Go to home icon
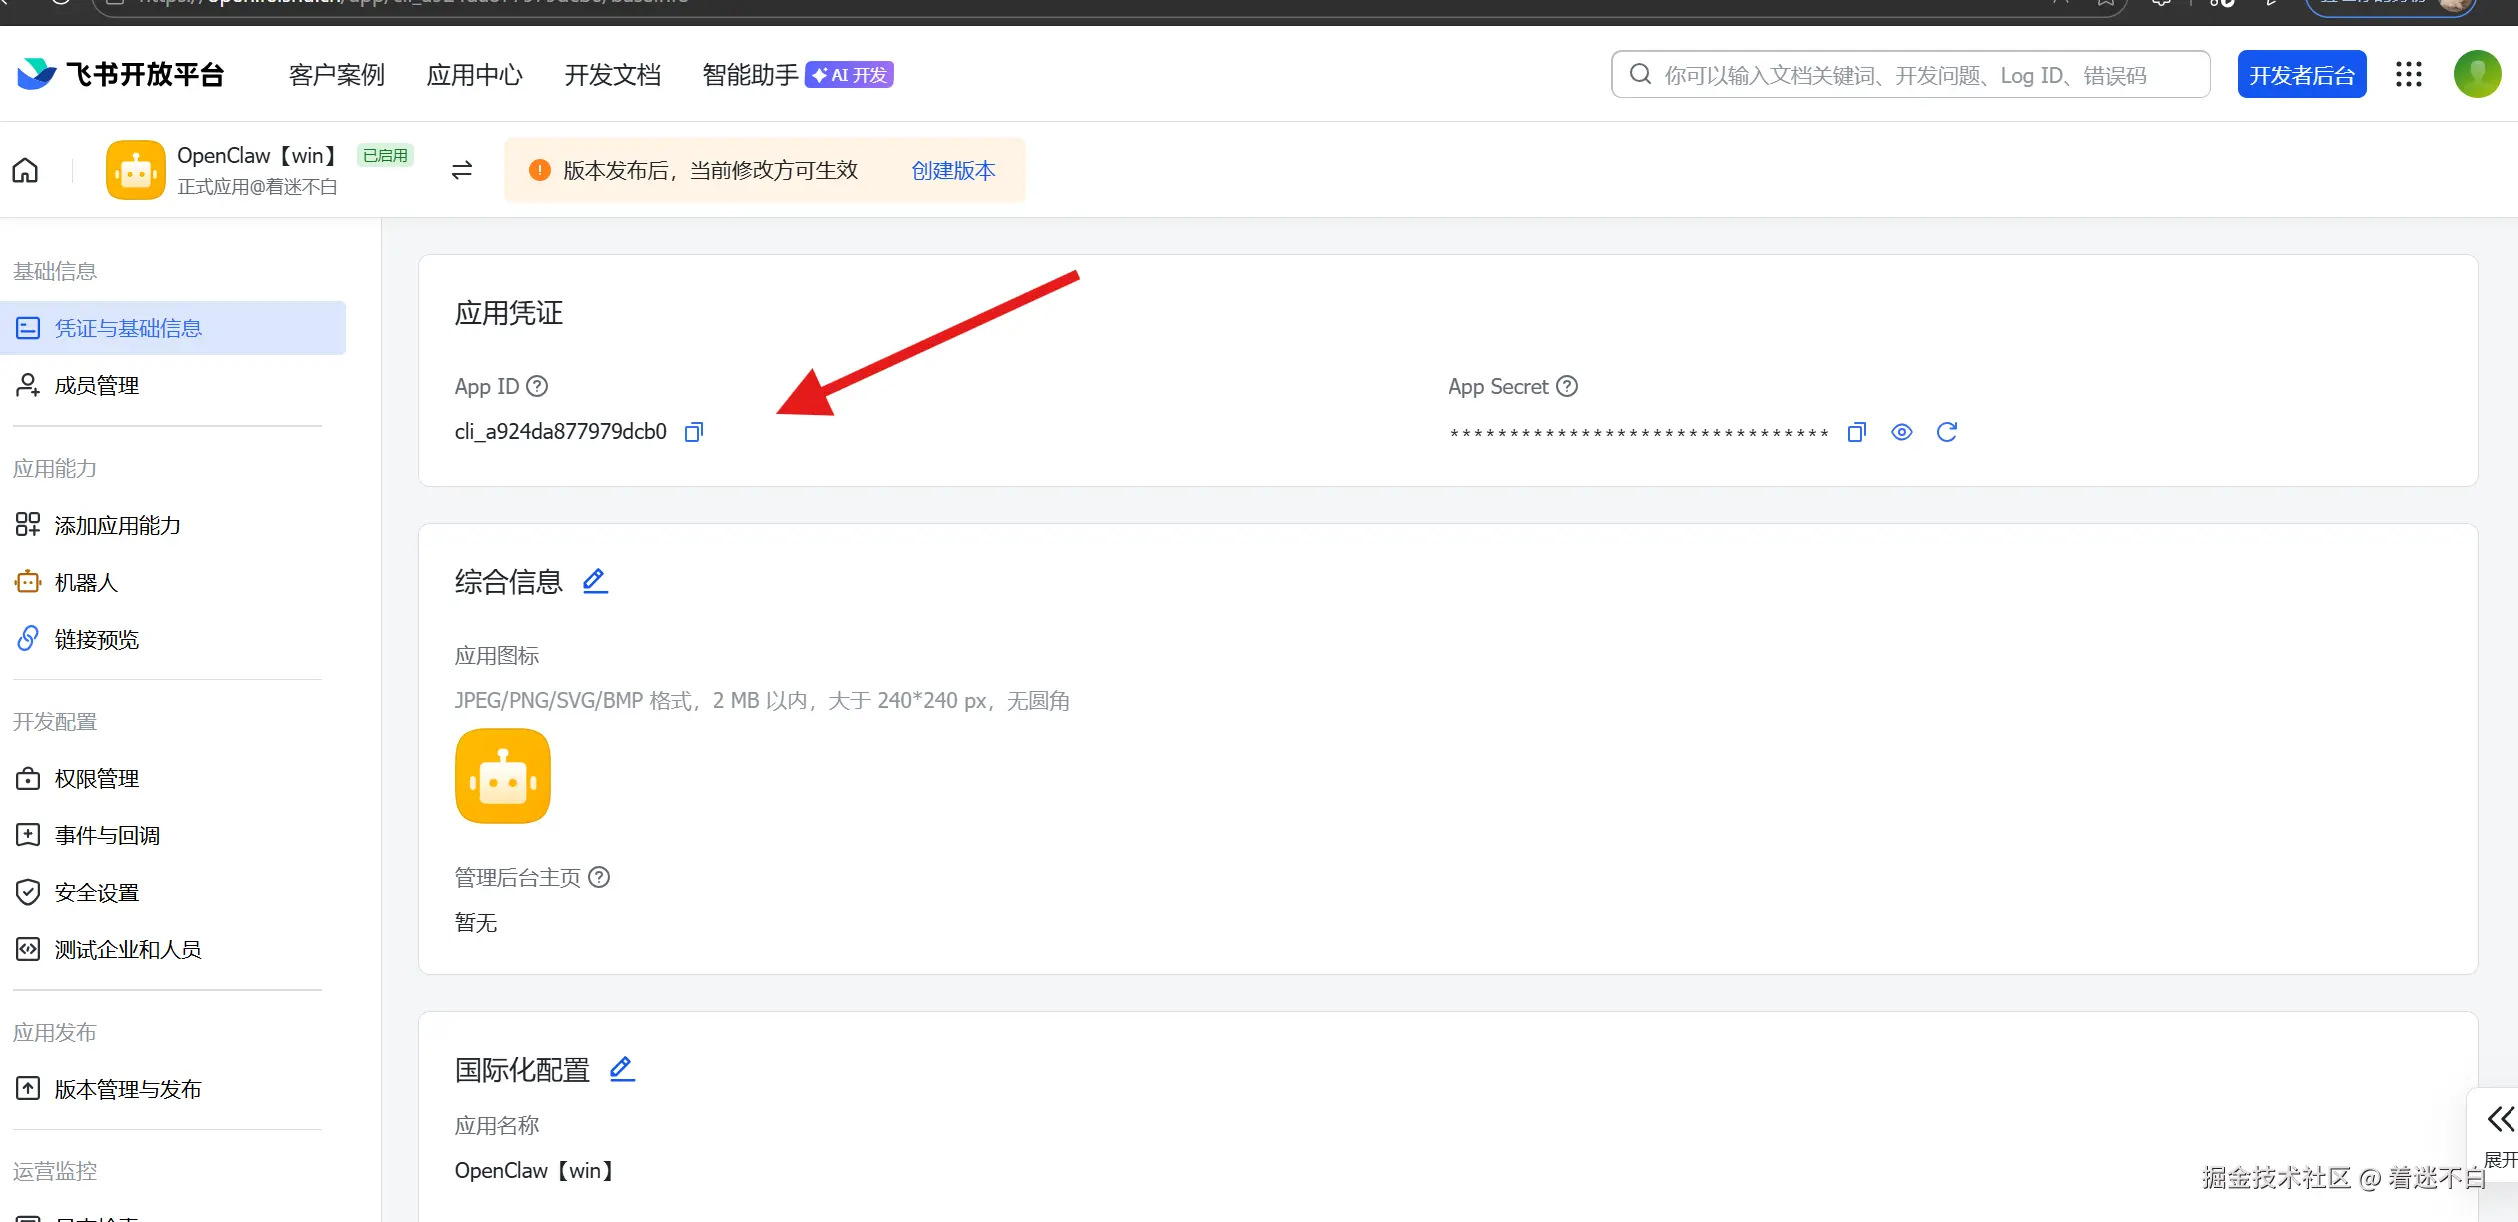This screenshot has width=2518, height=1222. pos(25,171)
